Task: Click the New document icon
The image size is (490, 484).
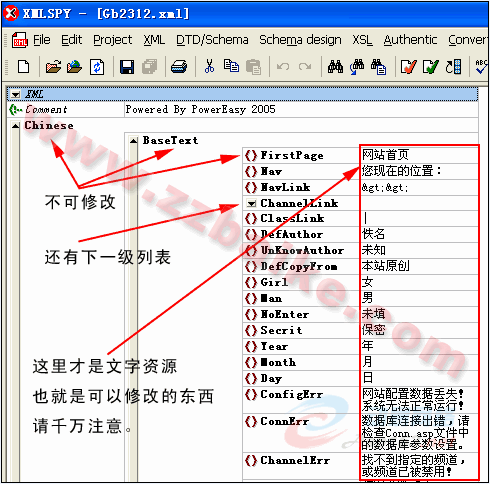Action: (23, 67)
